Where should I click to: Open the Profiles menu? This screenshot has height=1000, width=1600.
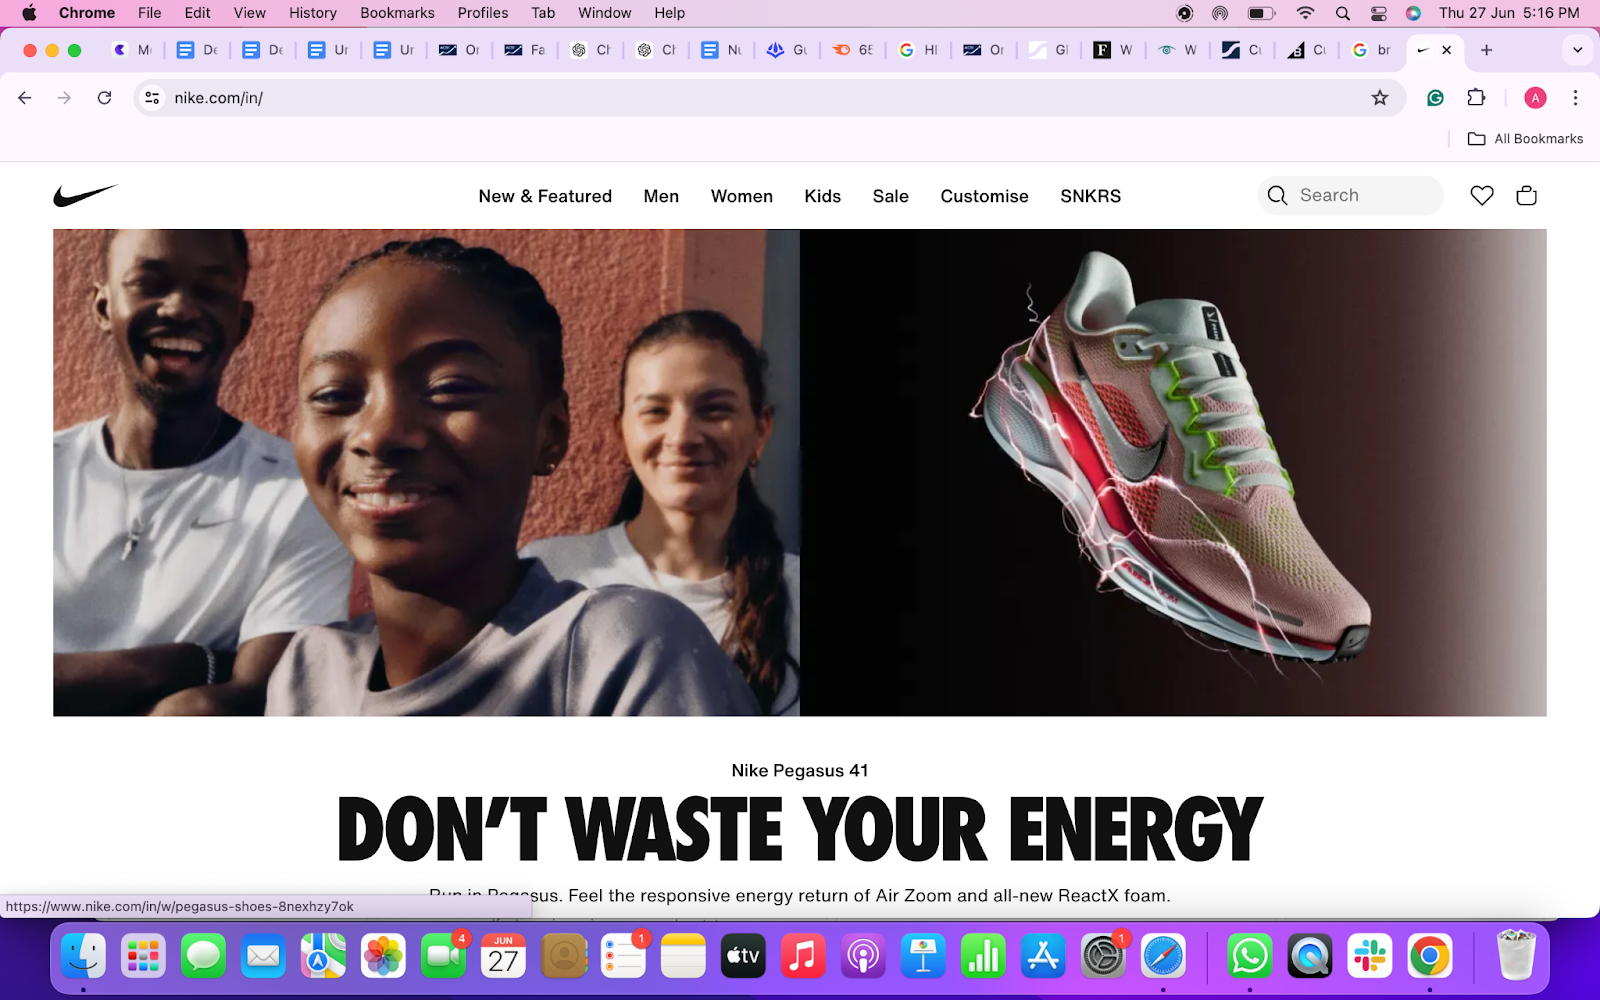pos(483,13)
